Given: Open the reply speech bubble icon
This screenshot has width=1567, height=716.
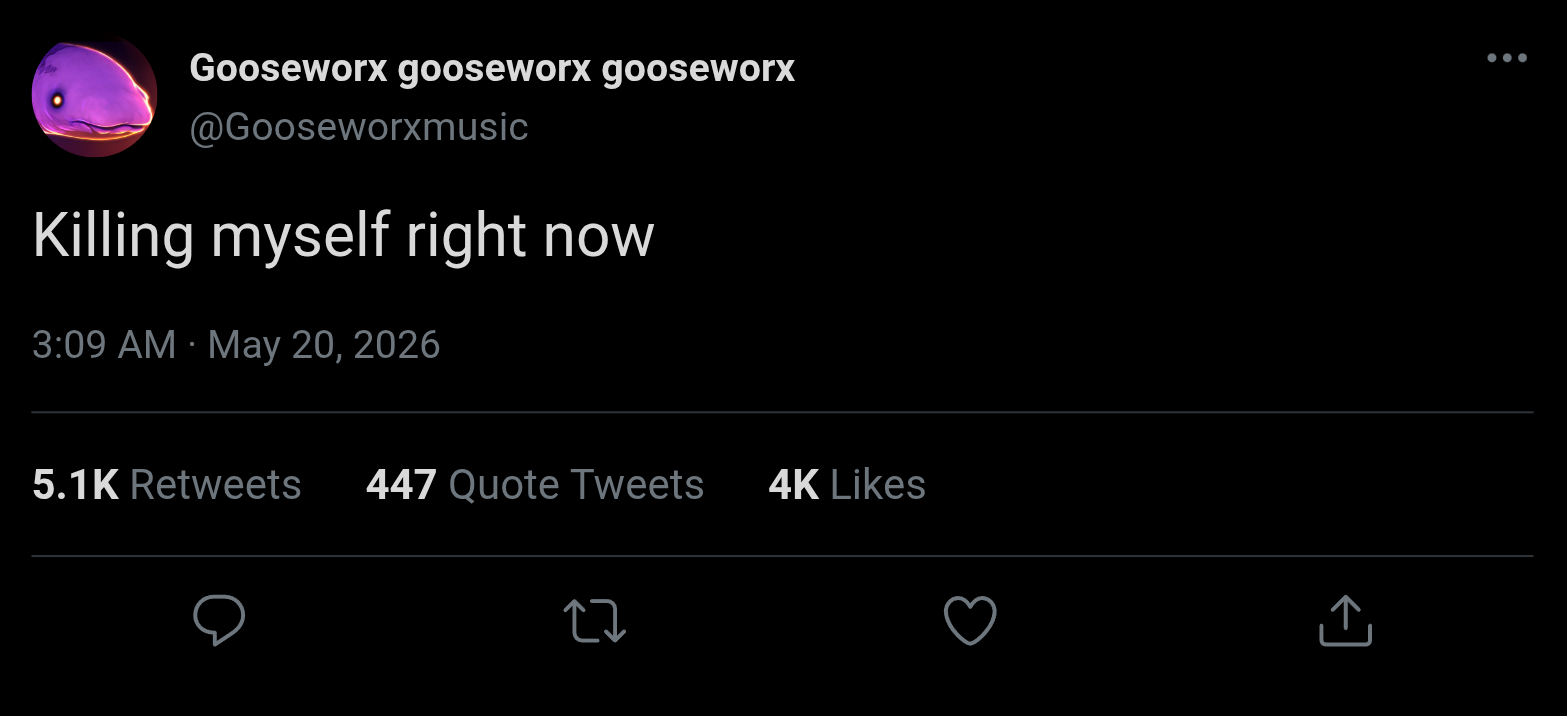Looking at the screenshot, I should [219, 620].
